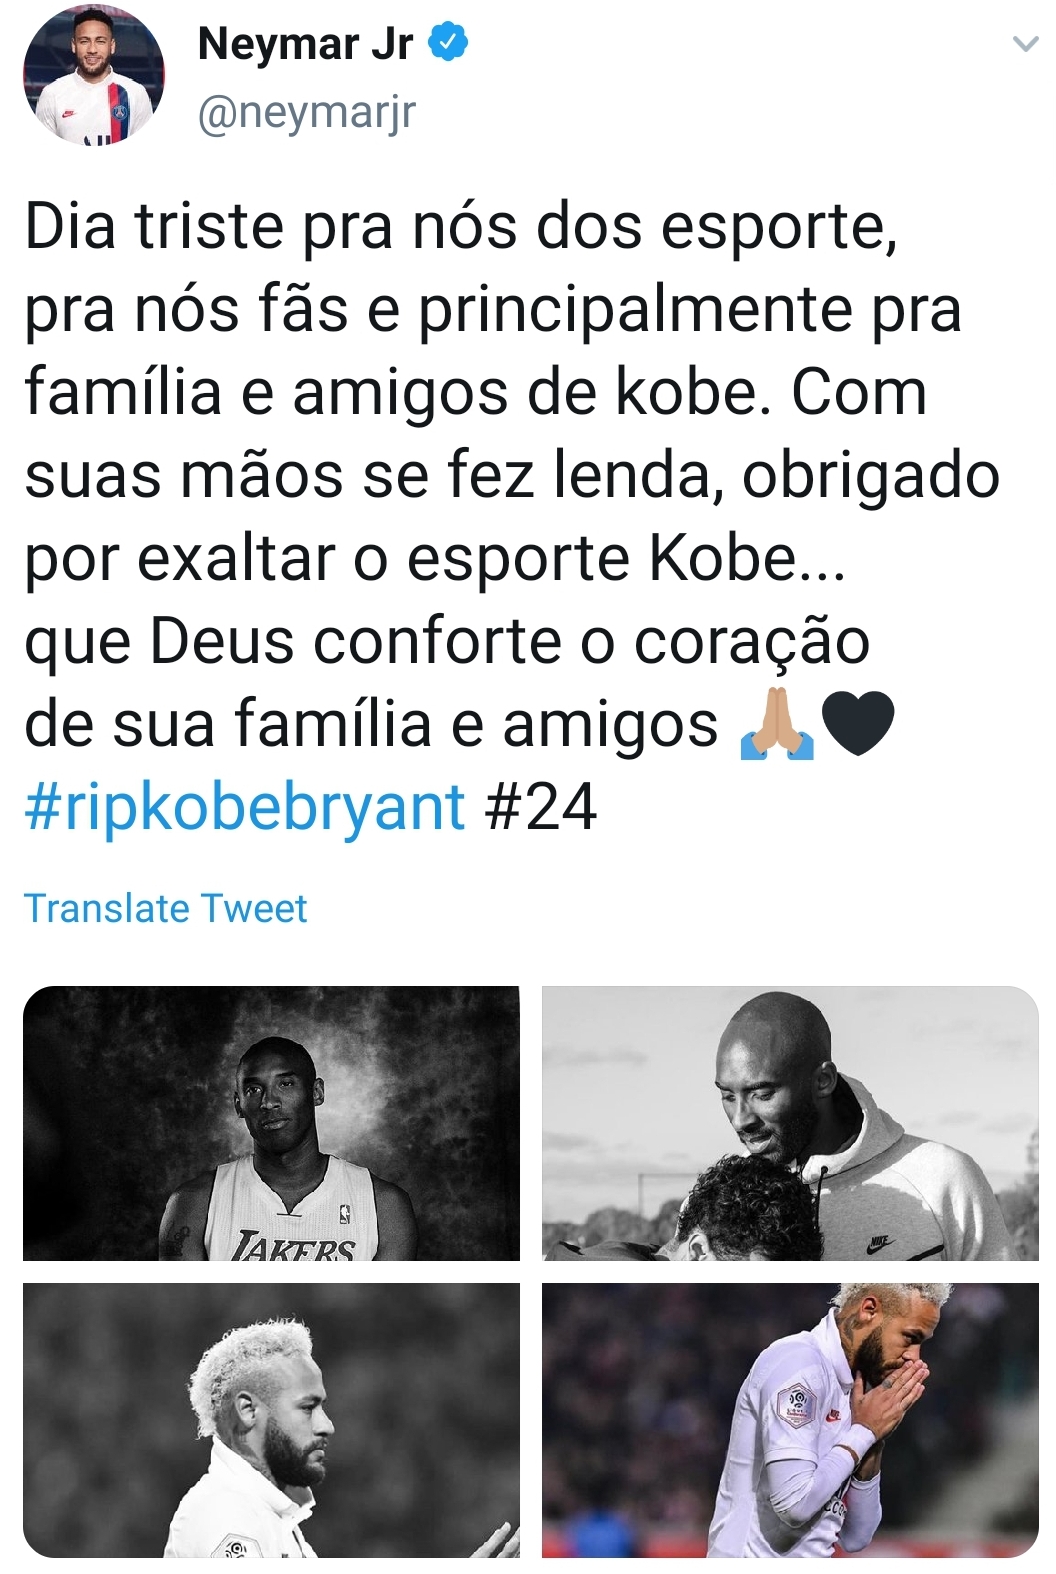Expand the tweet options chevron menu
Viewport: 1056px width, 1574px height.
pyautogui.click(x=1025, y=44)
